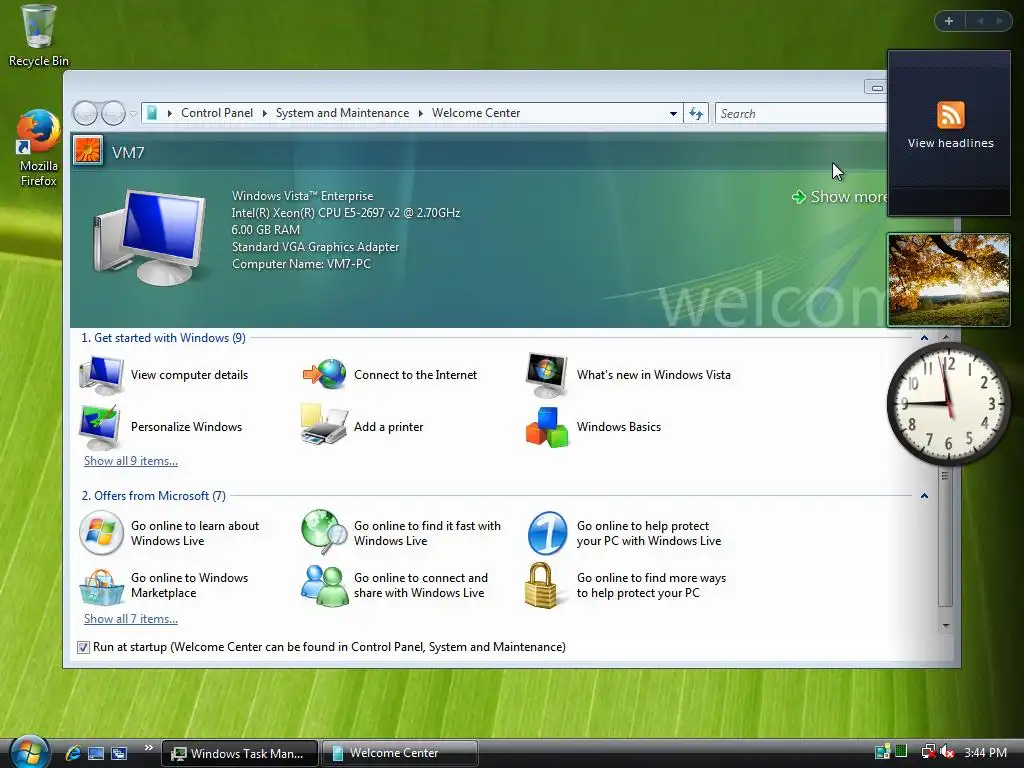Select the Windows Marketplace basket icon
Viewport: 1024px width, 768px height.
coord(101,586)
